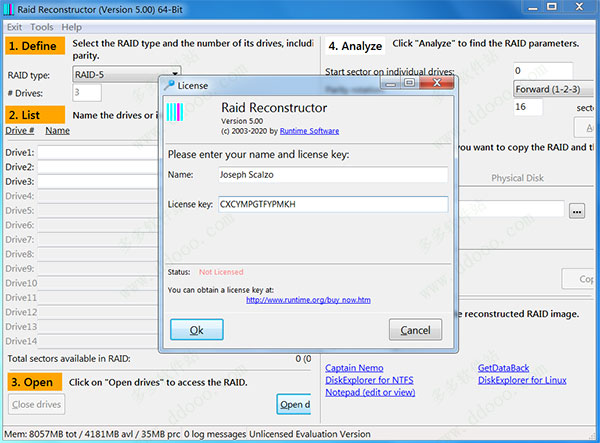This screenshot has width=600, height=443.
Task: Click the Name column header
Action: click(x=57, y=130)
